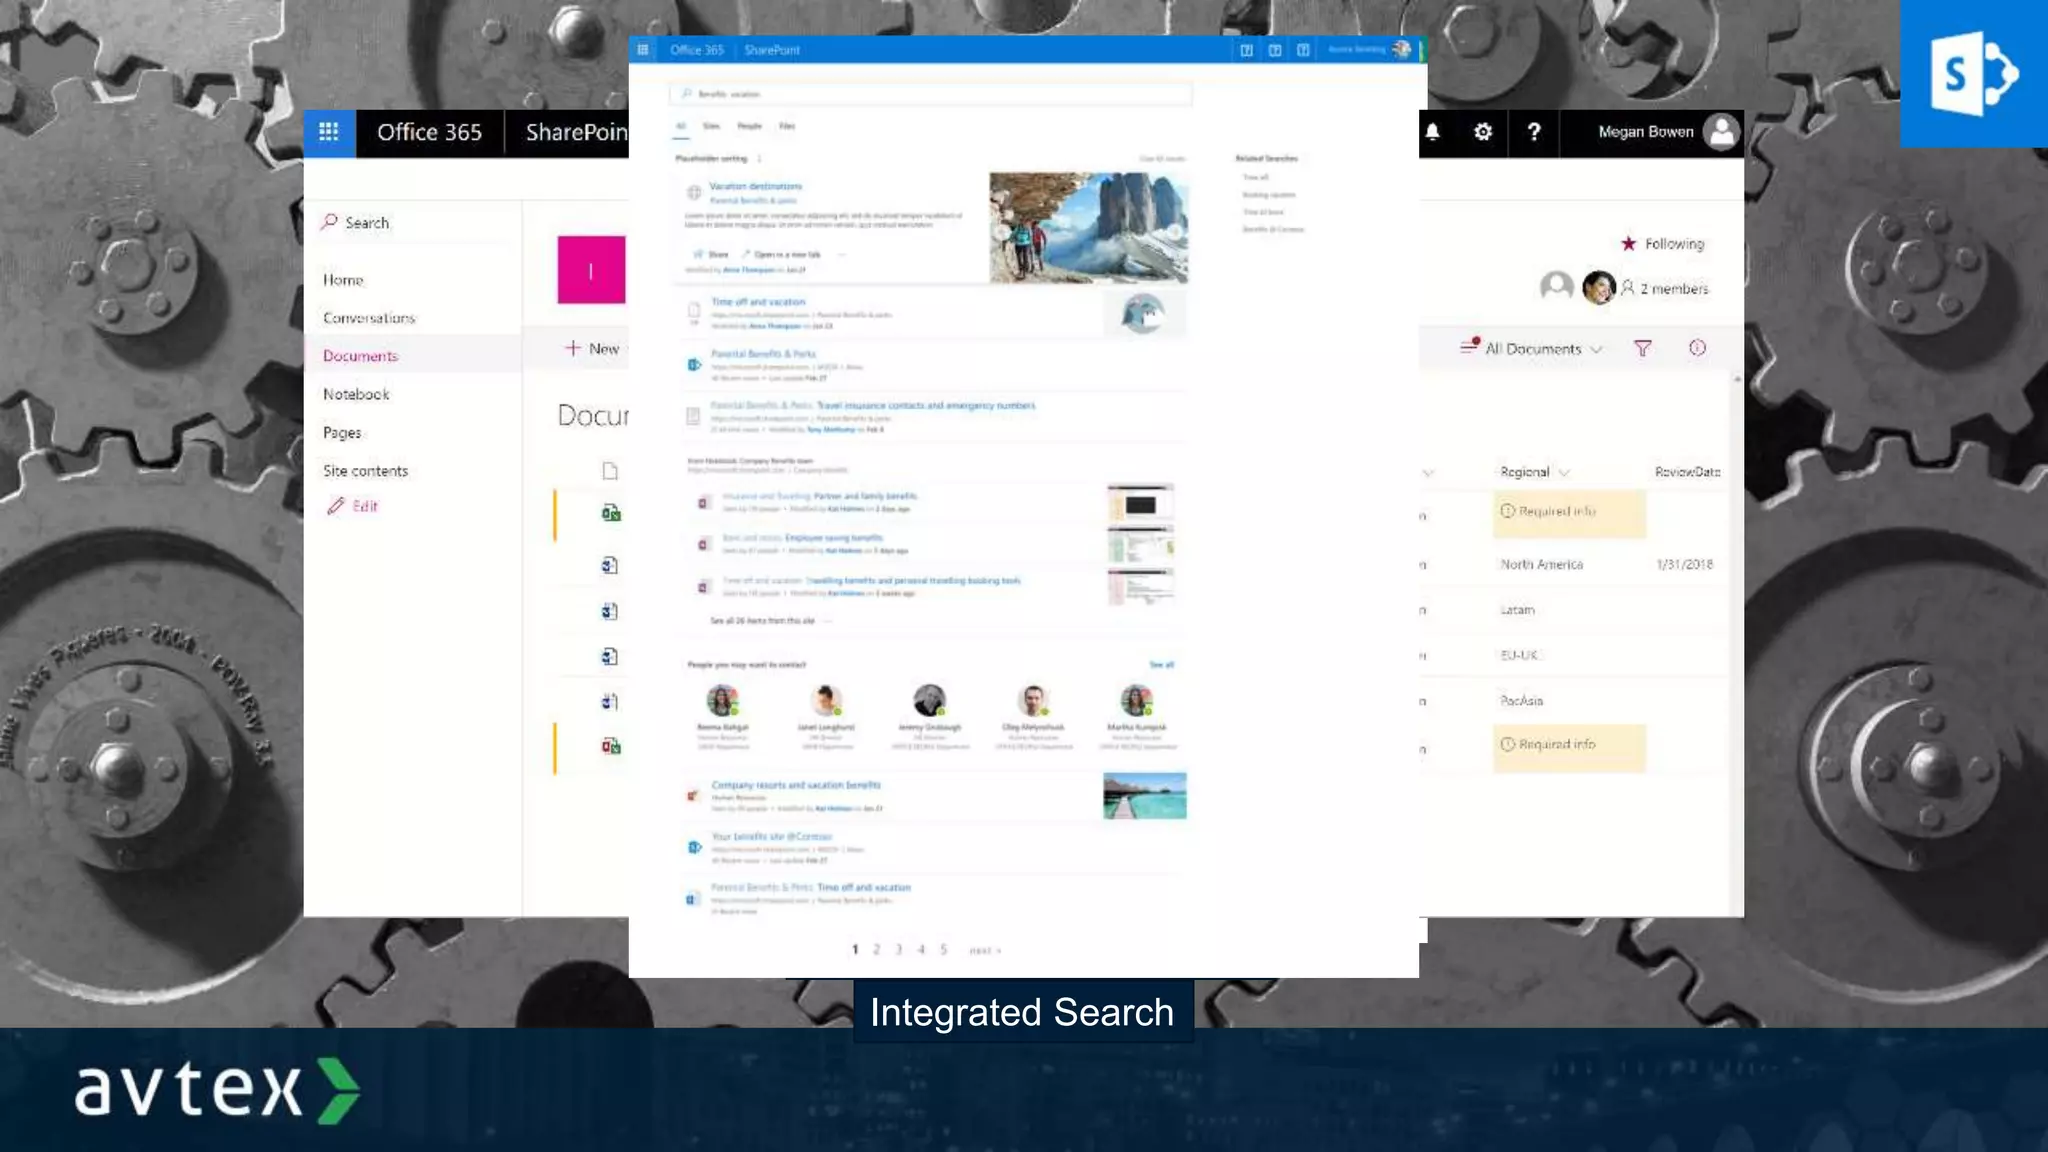Open Pages in the left navigation

(342, 432)
